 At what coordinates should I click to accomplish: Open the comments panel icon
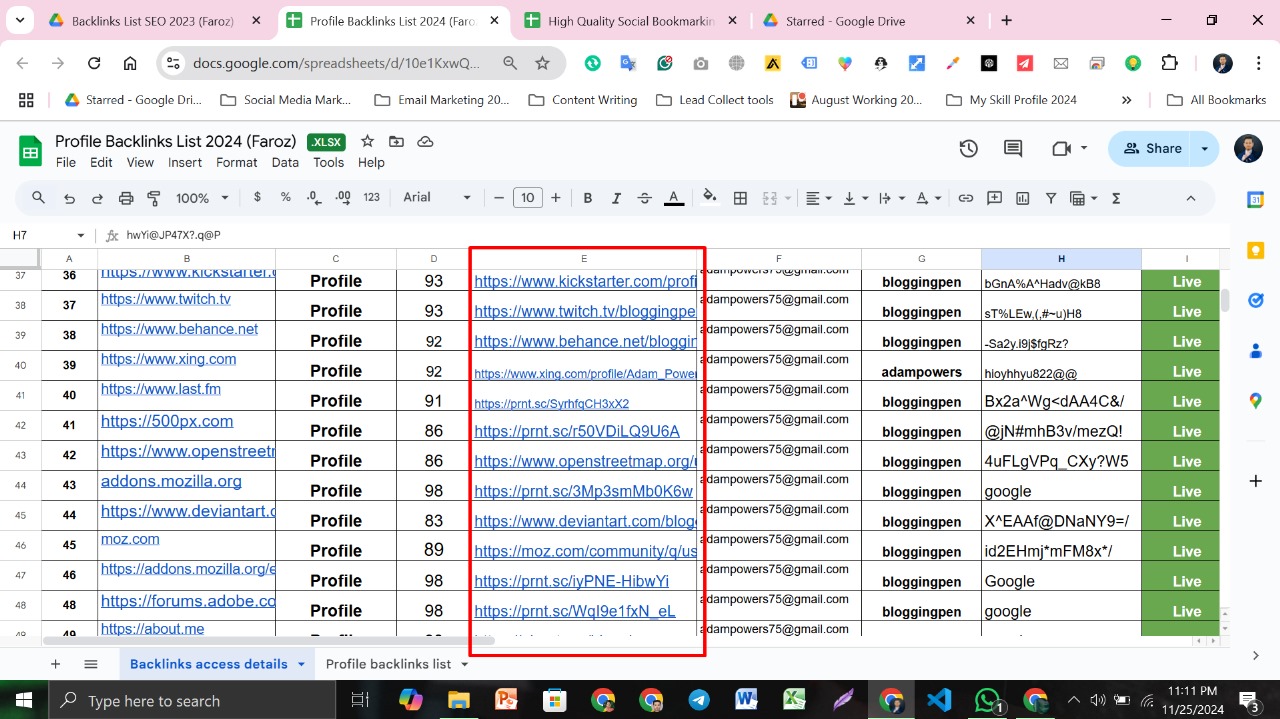click(x=1013, y=149)
